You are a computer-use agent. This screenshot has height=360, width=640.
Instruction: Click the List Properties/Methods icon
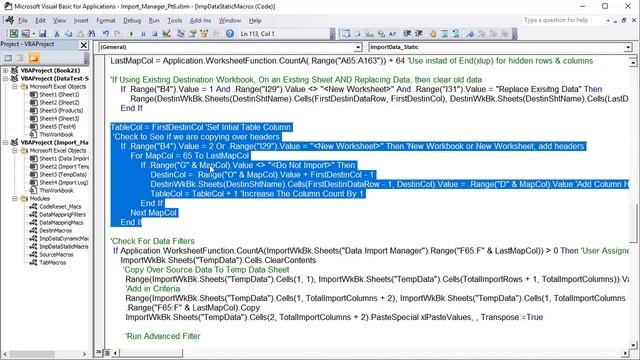(346, 34)
